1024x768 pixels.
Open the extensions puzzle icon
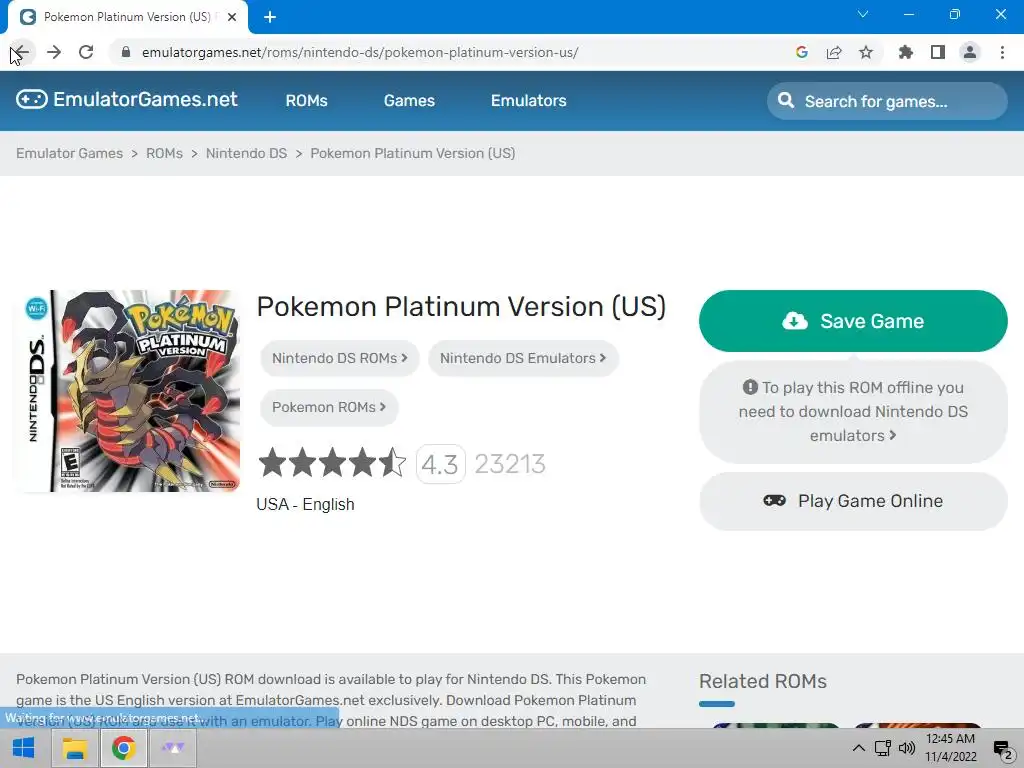click(x=906, y=52)
